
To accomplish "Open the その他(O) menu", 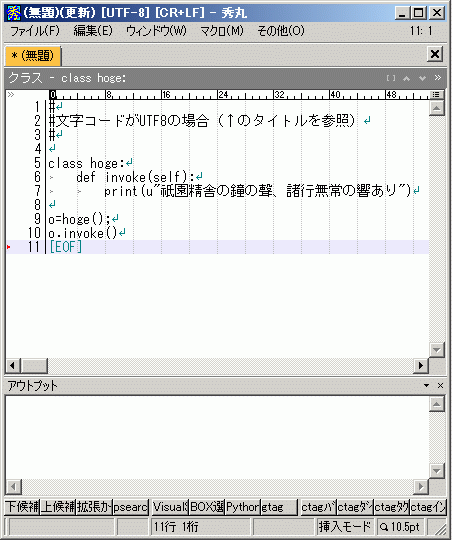I will click(281, 31).
